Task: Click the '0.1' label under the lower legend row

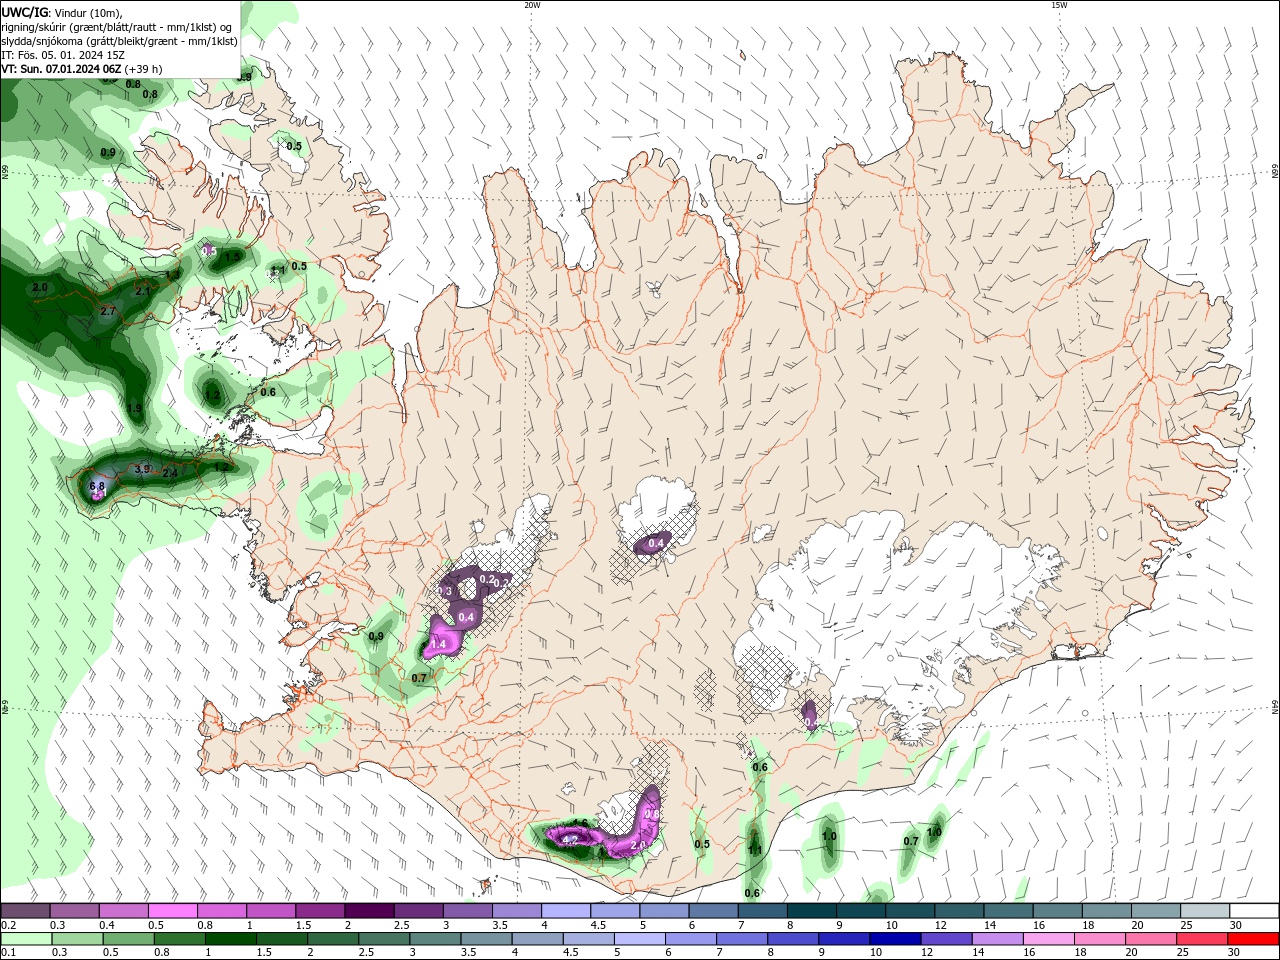Action: click(x=7, y=953)
